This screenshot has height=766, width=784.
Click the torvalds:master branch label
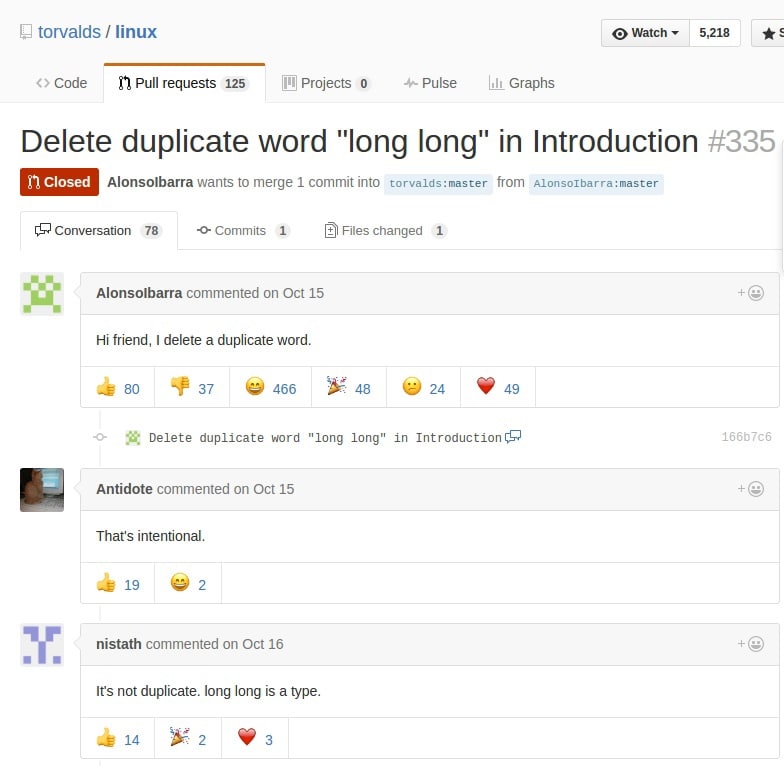[438, 184]
